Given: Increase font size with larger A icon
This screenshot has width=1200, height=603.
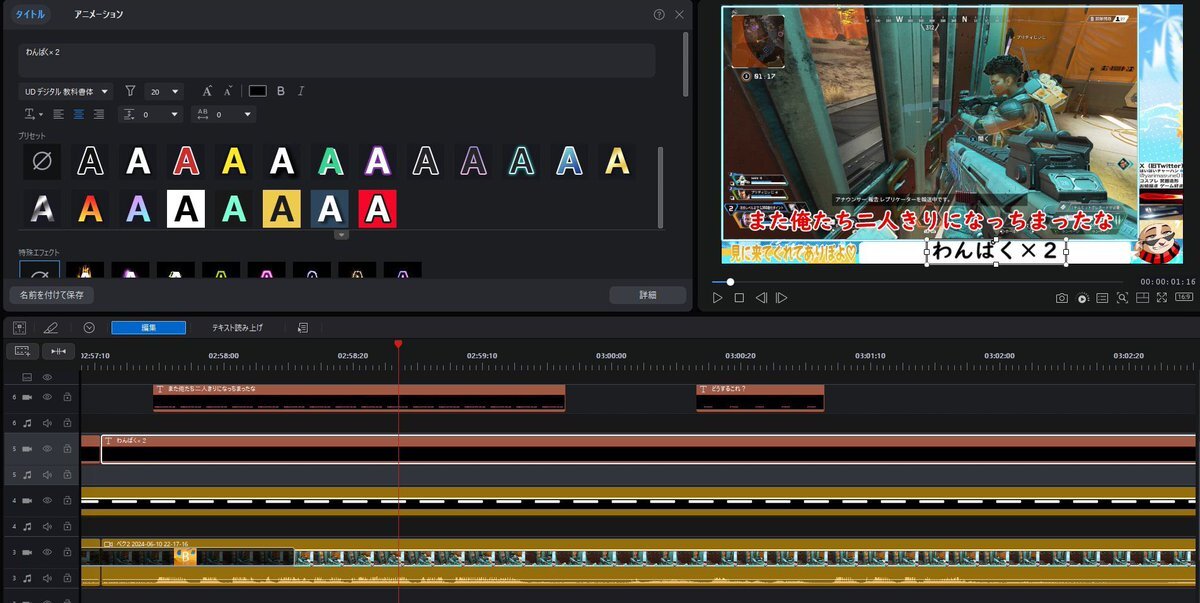Looking at the screenshot, I should tap(207, 91).
